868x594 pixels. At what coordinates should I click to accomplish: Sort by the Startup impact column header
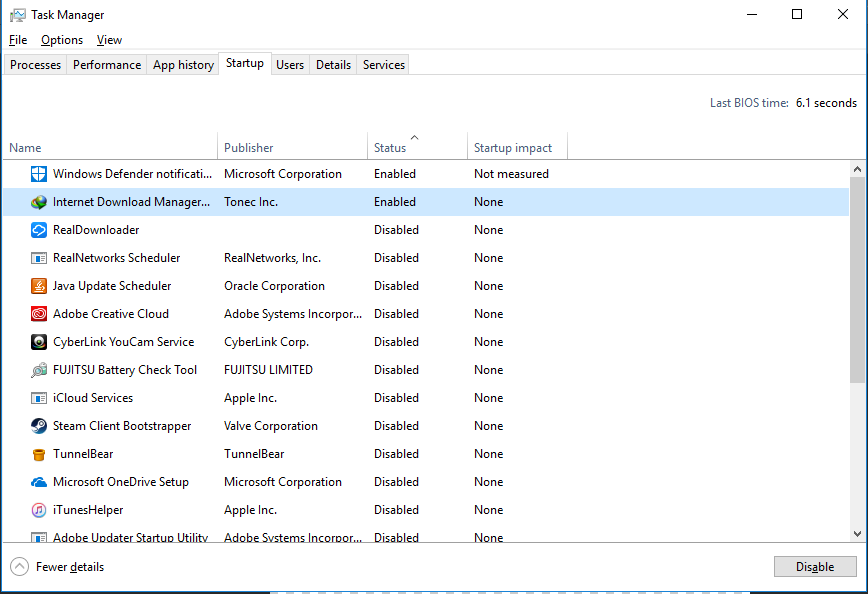click(x=518, y=147)
